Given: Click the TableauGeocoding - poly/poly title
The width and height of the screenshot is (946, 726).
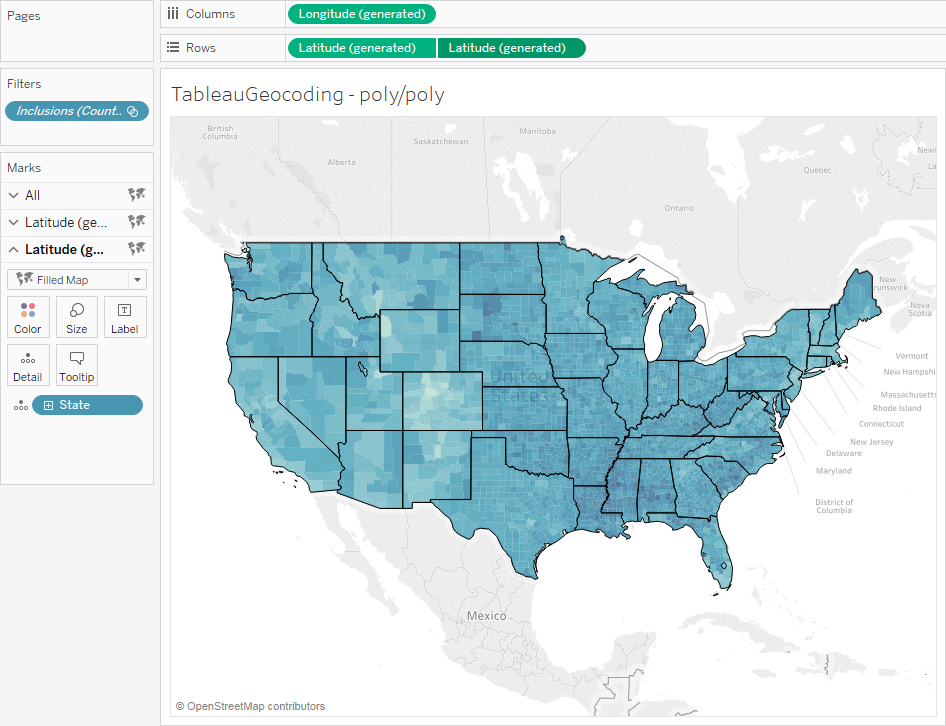Looking at the screenshot, I should click(x=308, y=94).
